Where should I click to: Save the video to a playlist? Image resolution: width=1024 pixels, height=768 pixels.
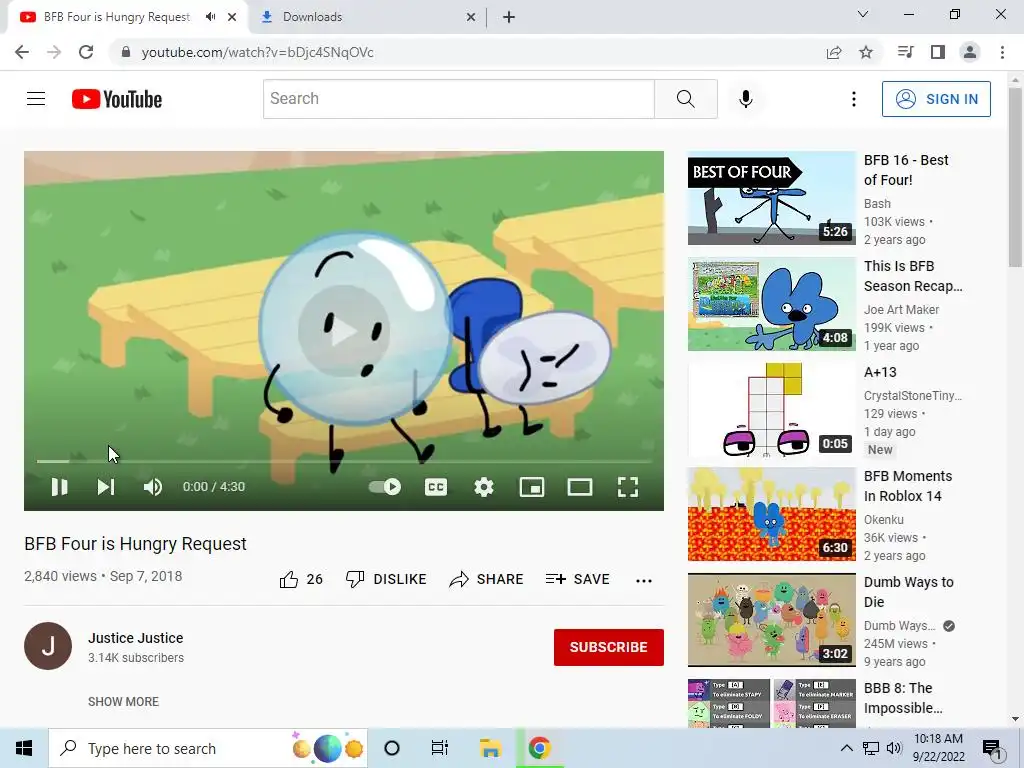578,579
